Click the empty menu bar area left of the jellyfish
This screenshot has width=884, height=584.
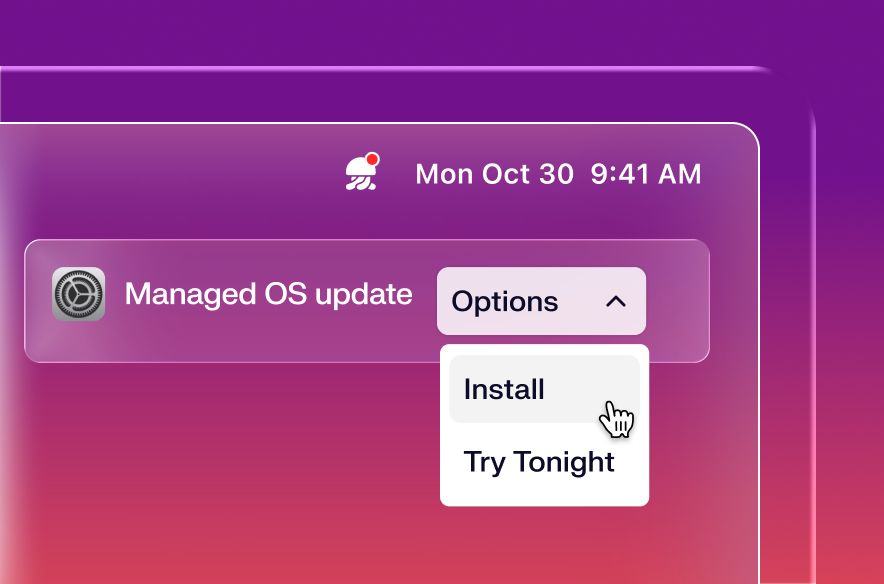(x=200, y=175)
